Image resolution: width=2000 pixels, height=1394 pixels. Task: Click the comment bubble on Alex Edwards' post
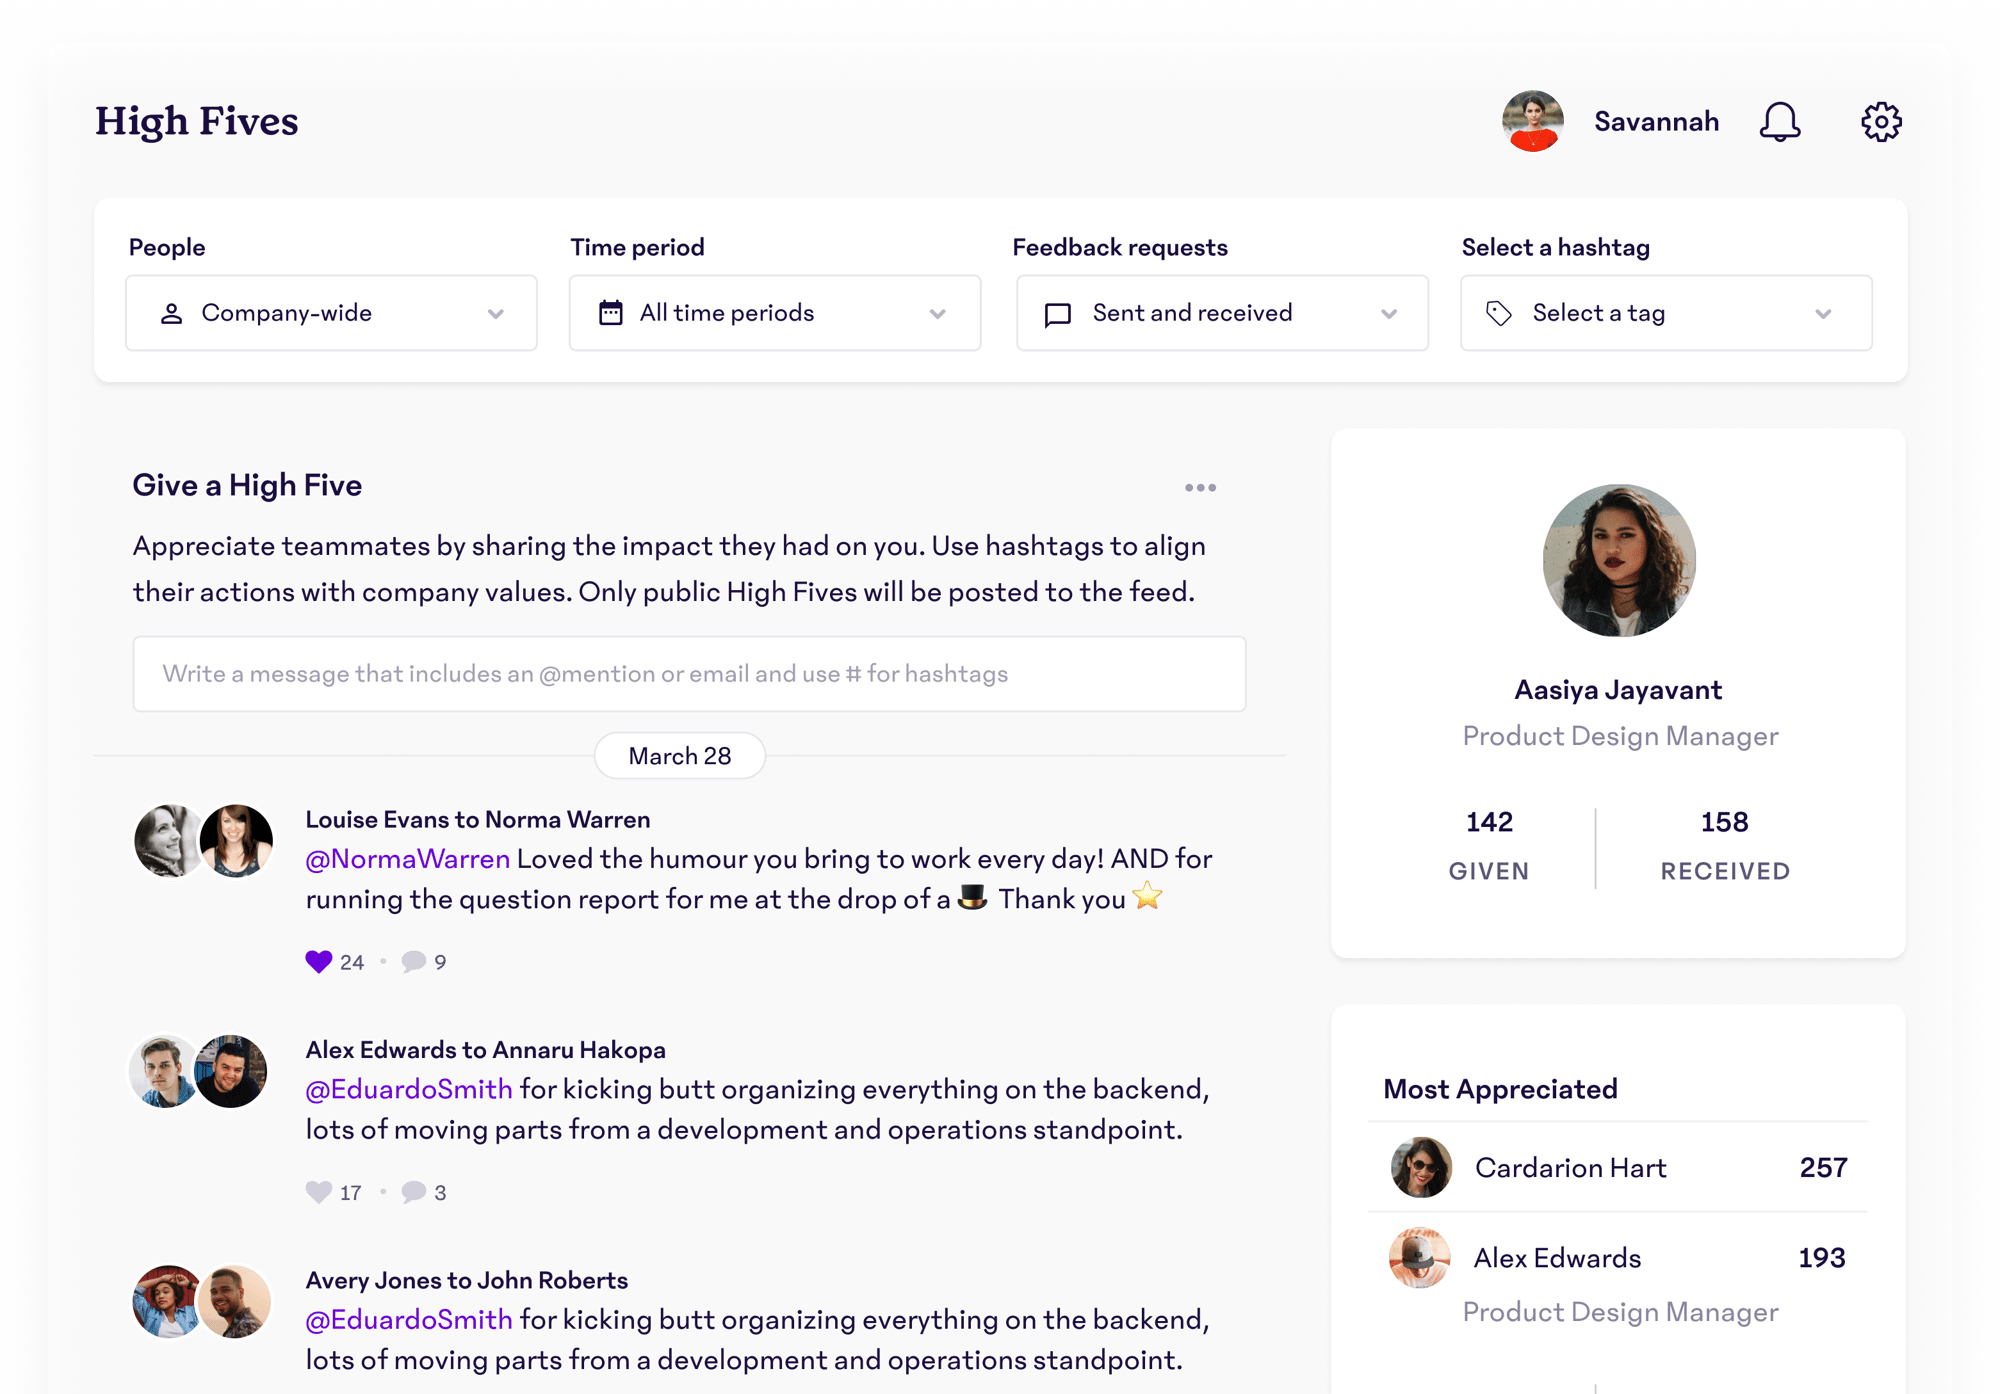pyautogui.click(x=413, y=1192)
